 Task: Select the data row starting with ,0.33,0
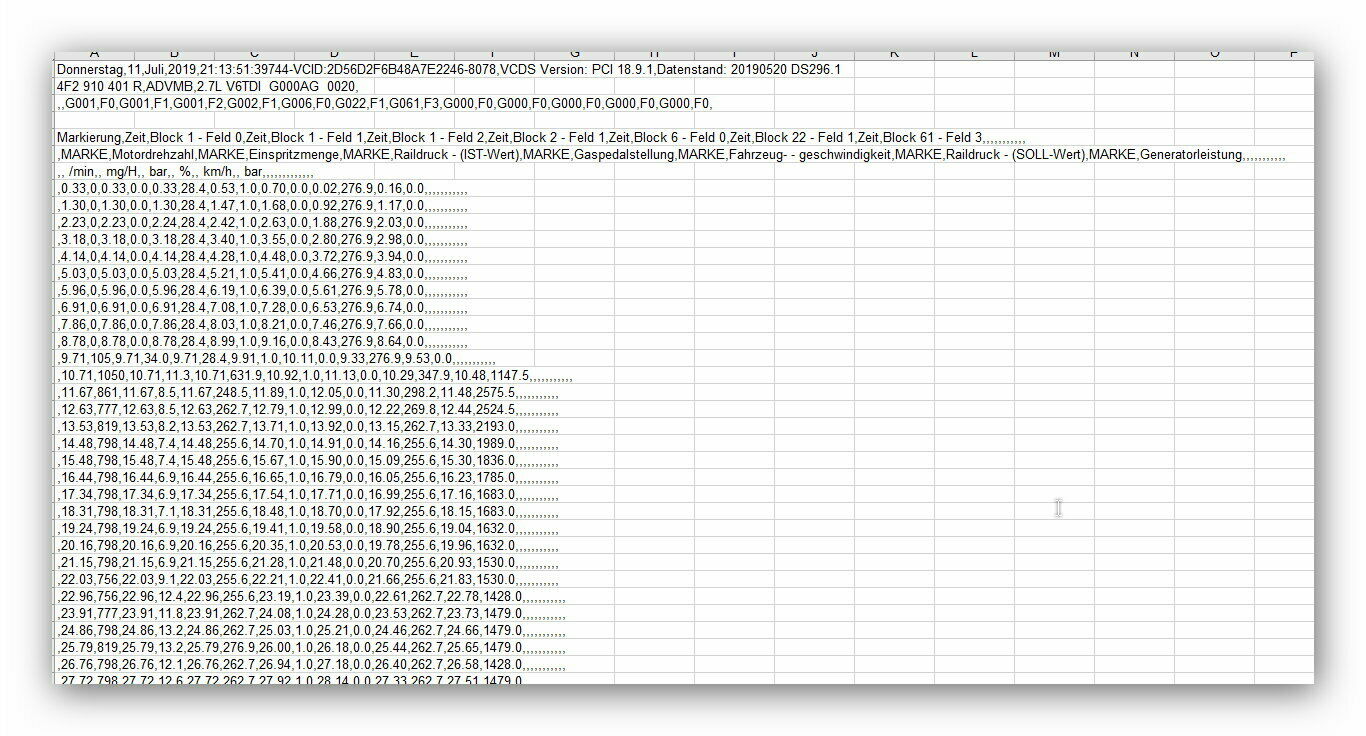pyautogui.click(x=262, y=189)
